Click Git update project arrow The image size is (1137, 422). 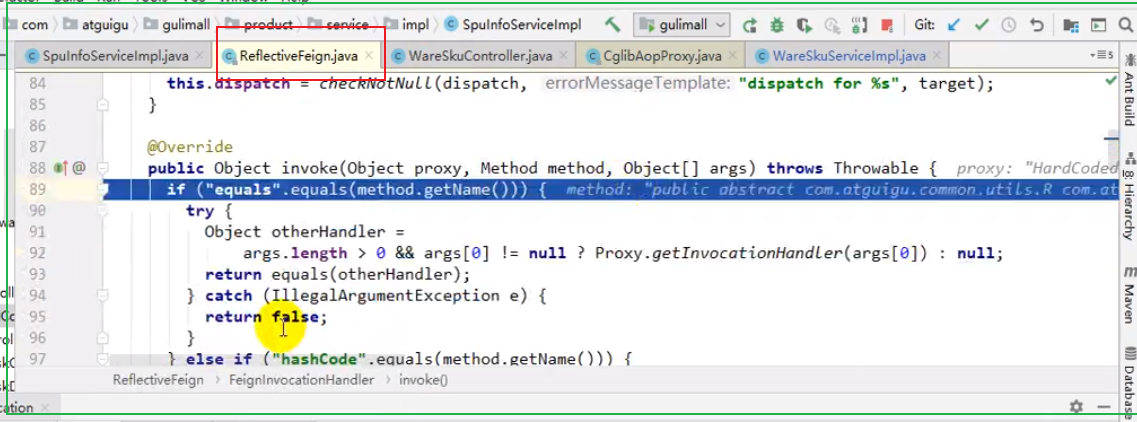954,25
